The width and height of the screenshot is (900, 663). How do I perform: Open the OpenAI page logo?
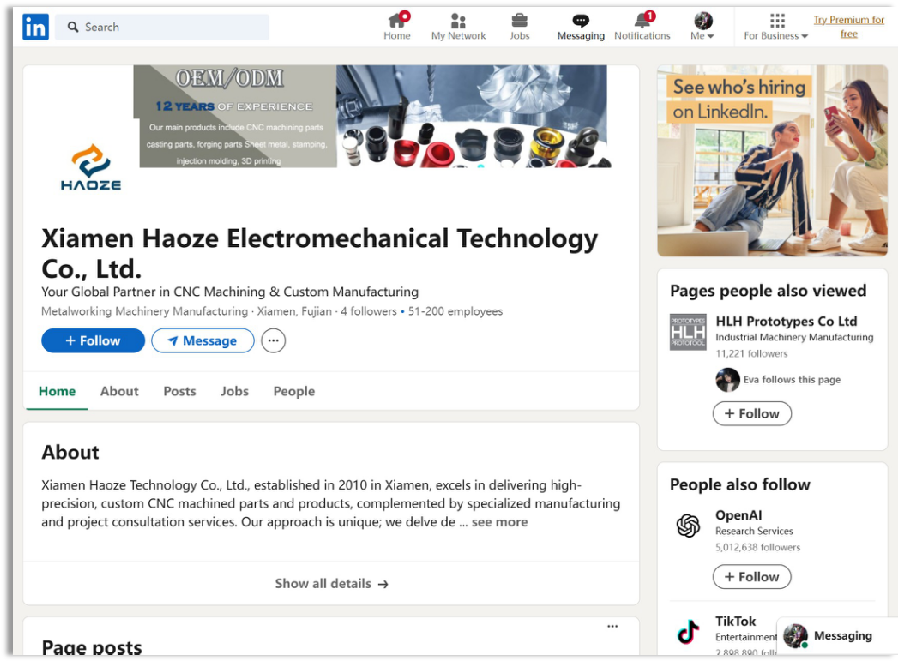[x=688, y=525]
